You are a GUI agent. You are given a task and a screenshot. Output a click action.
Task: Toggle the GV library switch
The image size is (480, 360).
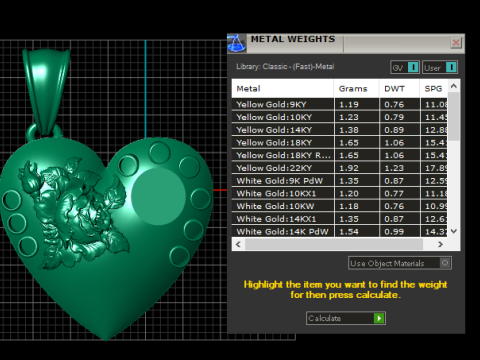[x=405, y=68]
